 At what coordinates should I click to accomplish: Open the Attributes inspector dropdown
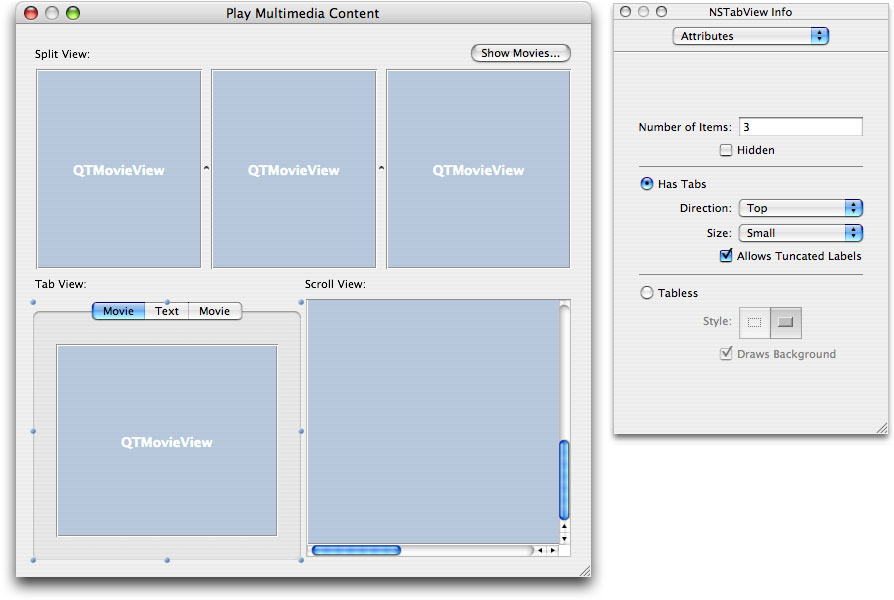coord(750,35)
